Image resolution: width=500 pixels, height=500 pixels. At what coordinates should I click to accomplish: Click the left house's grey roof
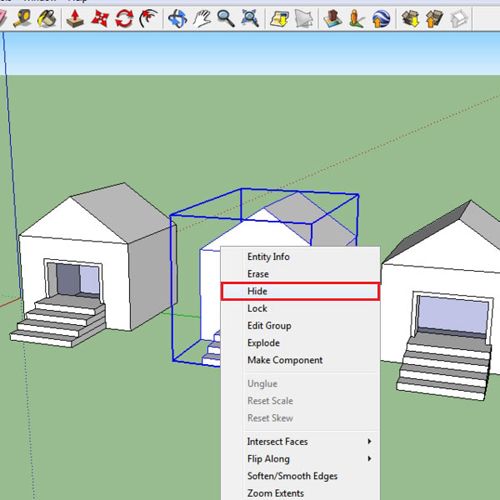122,213
